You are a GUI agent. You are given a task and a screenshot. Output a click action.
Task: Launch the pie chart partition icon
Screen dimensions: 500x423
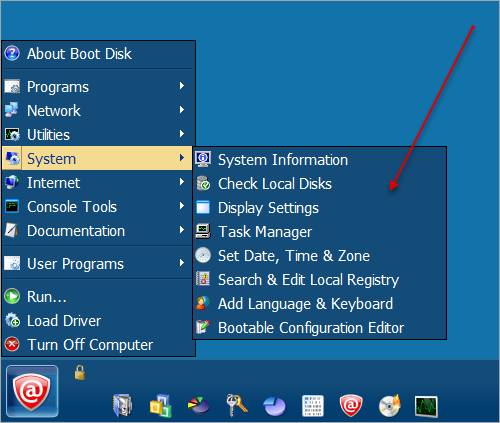pyautogui.click(x=199, y=405)
